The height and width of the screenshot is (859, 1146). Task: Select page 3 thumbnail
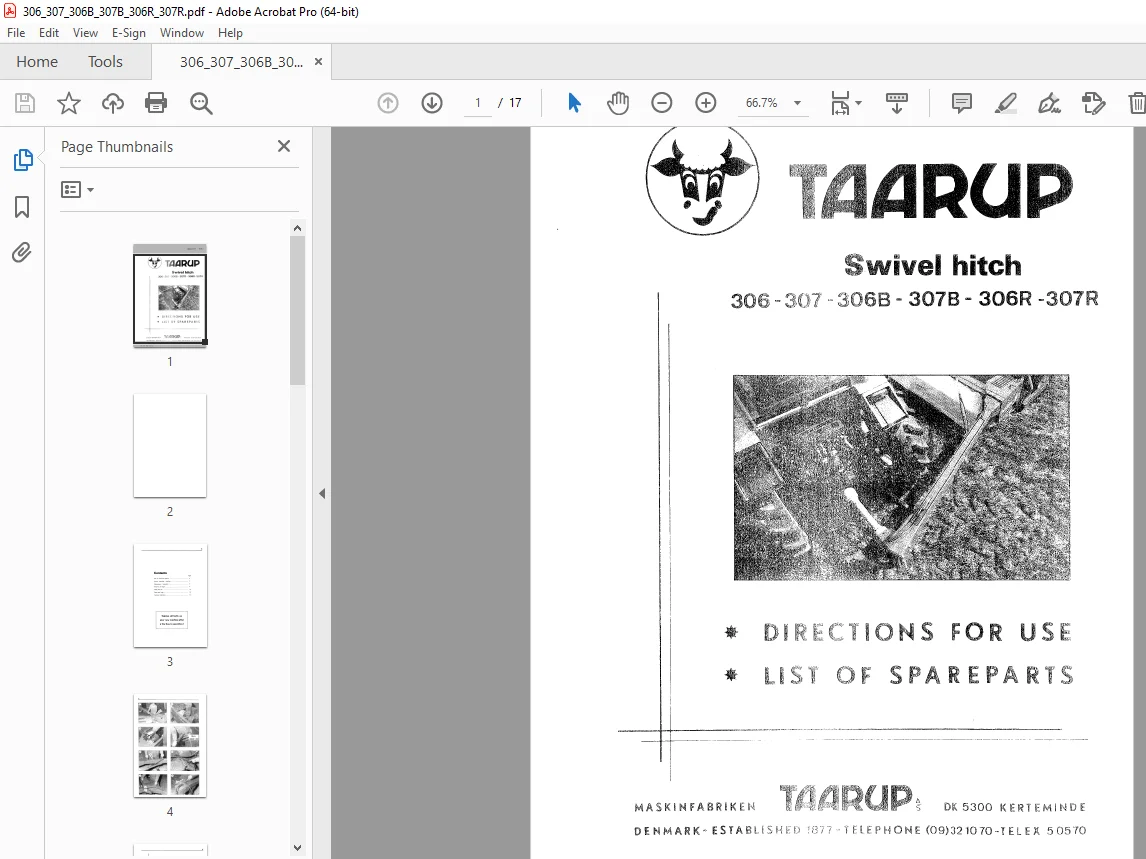[170, 596]
